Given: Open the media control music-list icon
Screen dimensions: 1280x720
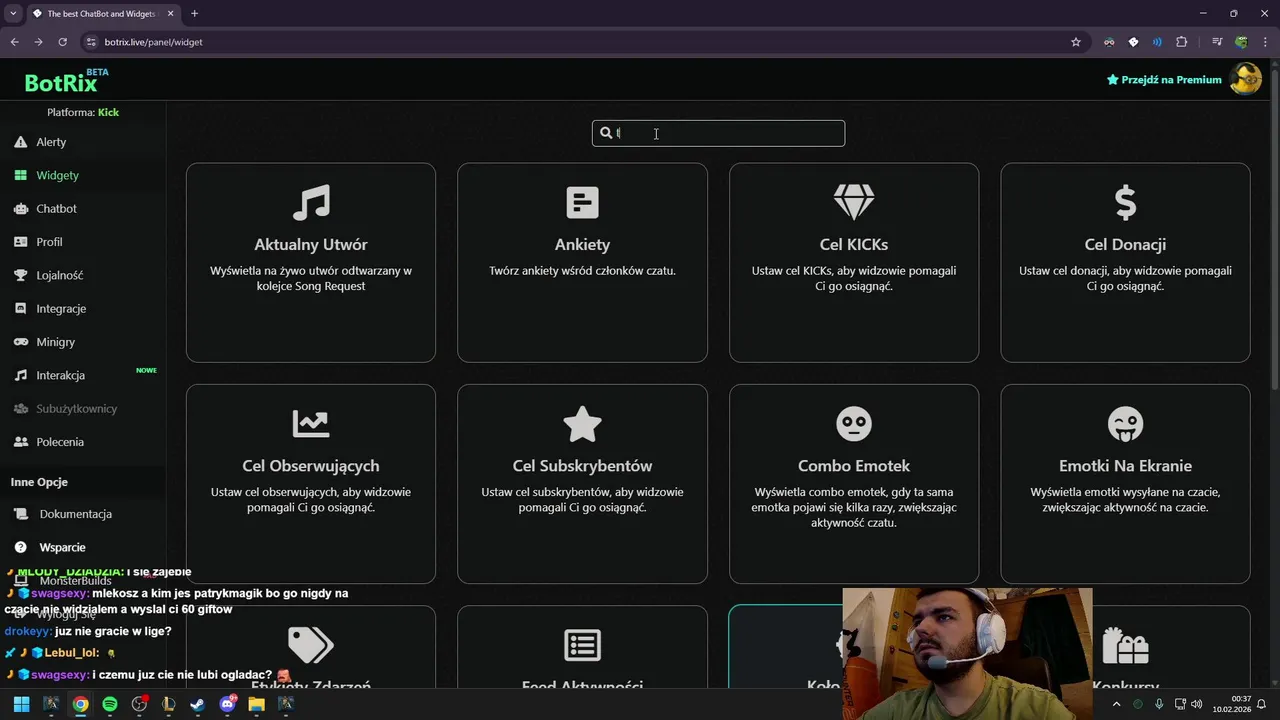Looking at the screenshot, I should coord(1217,42).
